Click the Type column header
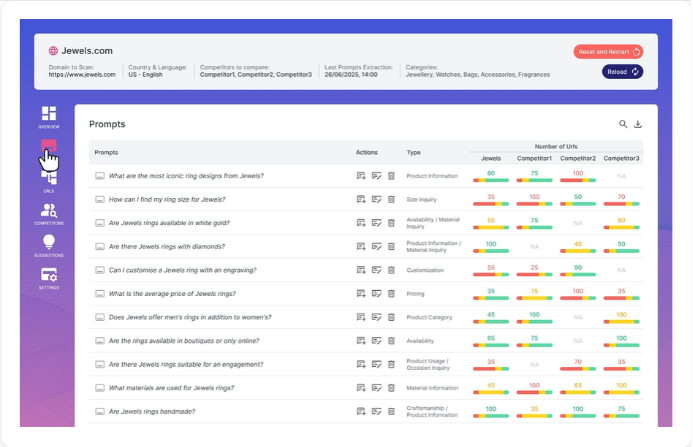Viewport: 693px width, 447px height. tap(414, 153)
